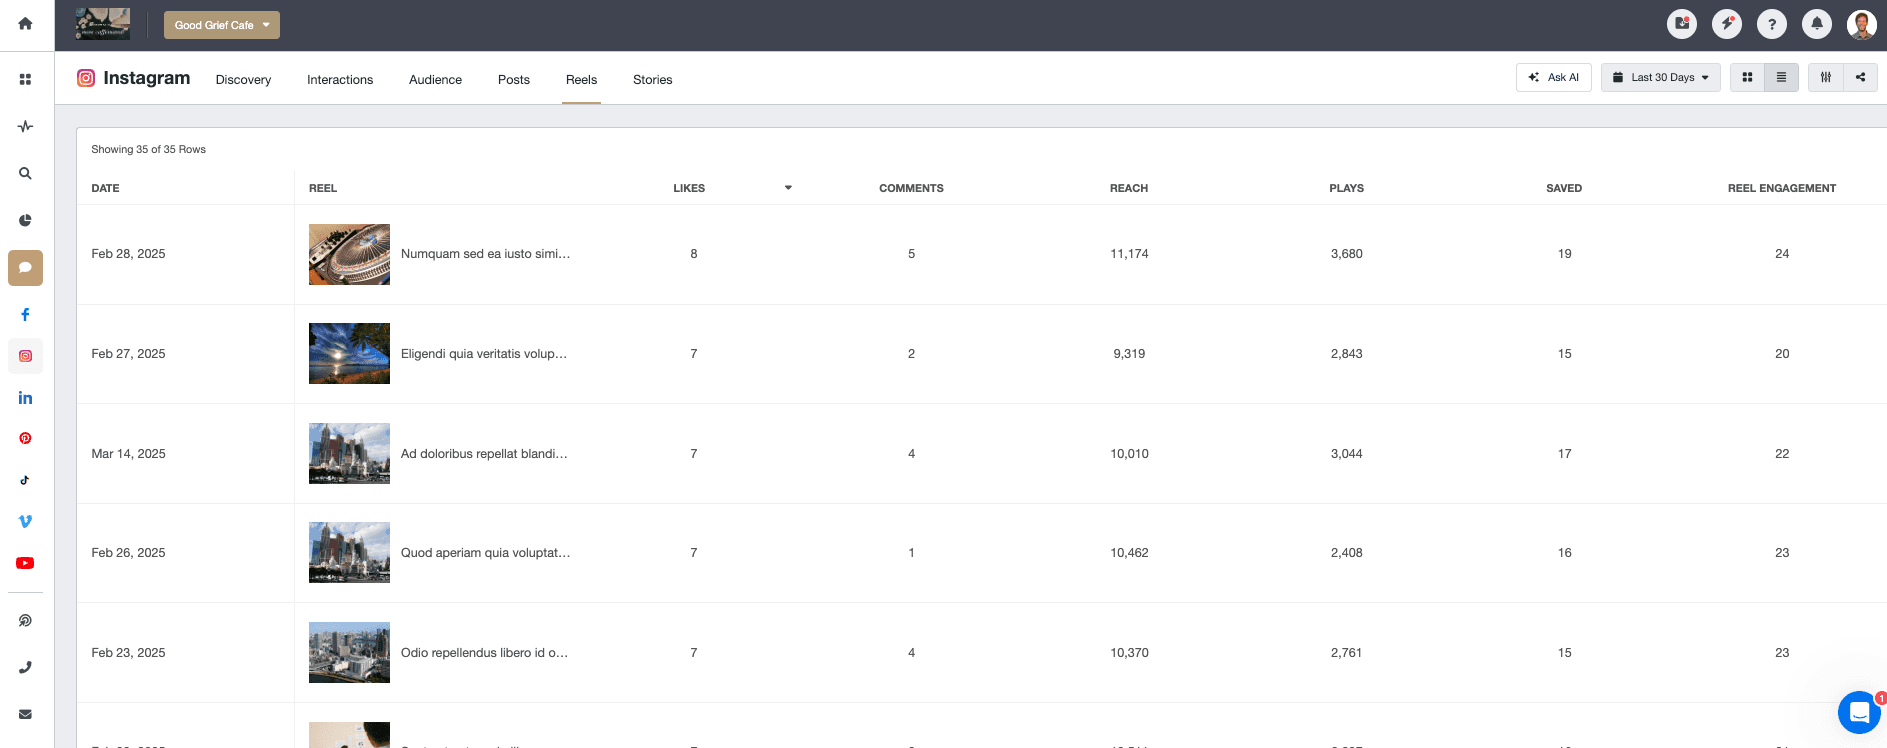This screenshot has width=1887, height=748.
Task: Open the pie chart reports icon
Action: 25,220
